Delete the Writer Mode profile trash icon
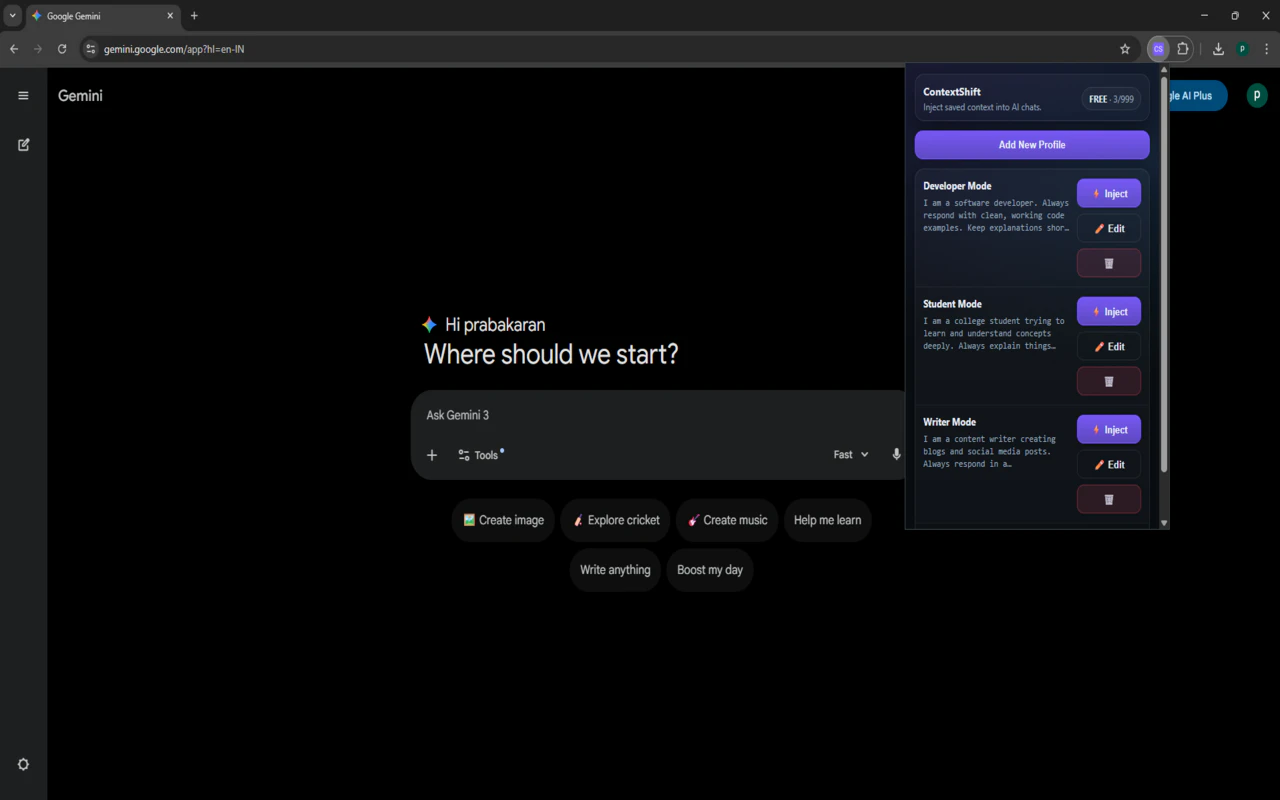The image size is (1280, 800). (x=1109, y=499)
